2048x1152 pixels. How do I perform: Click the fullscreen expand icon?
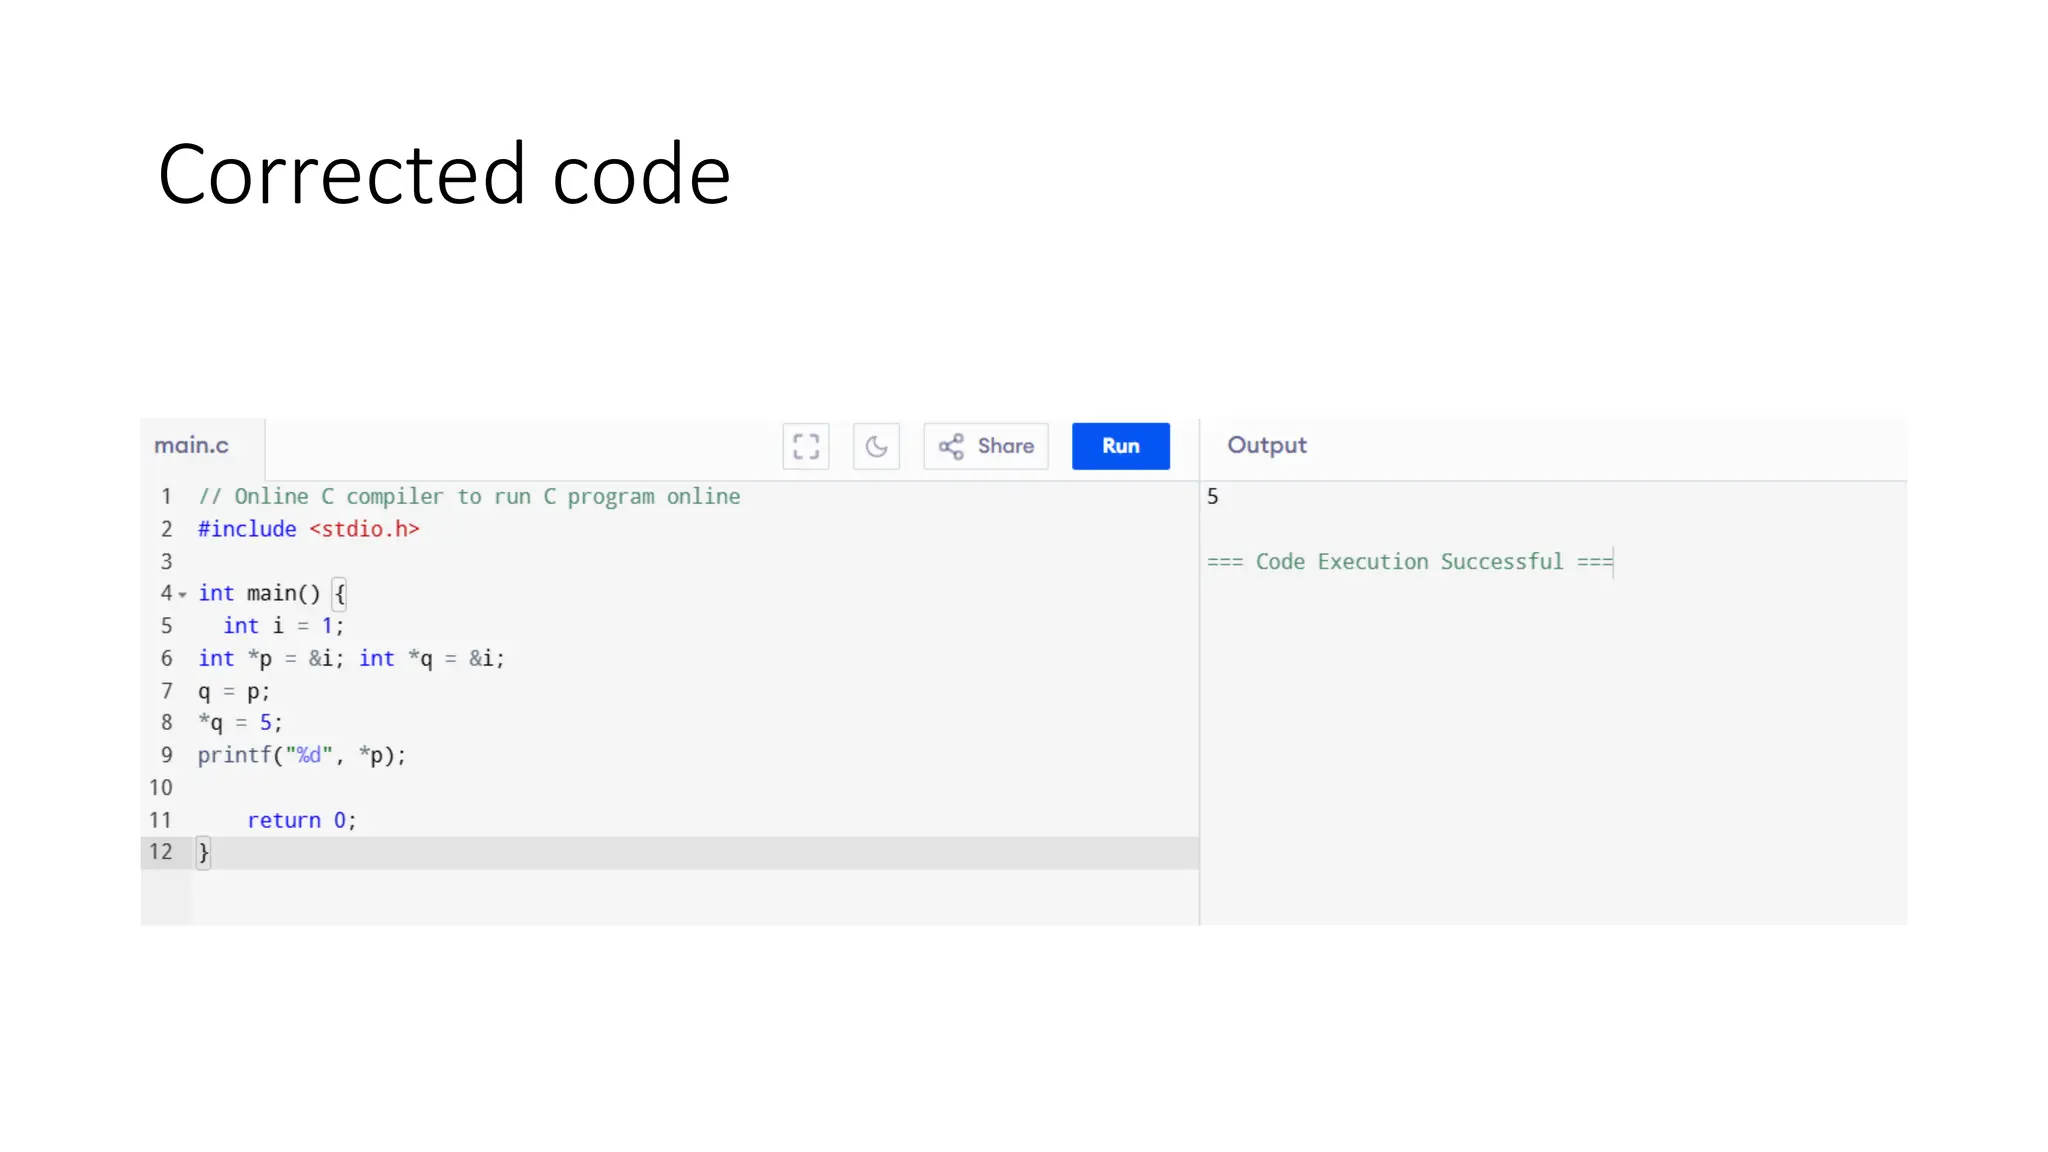point(805,446)
